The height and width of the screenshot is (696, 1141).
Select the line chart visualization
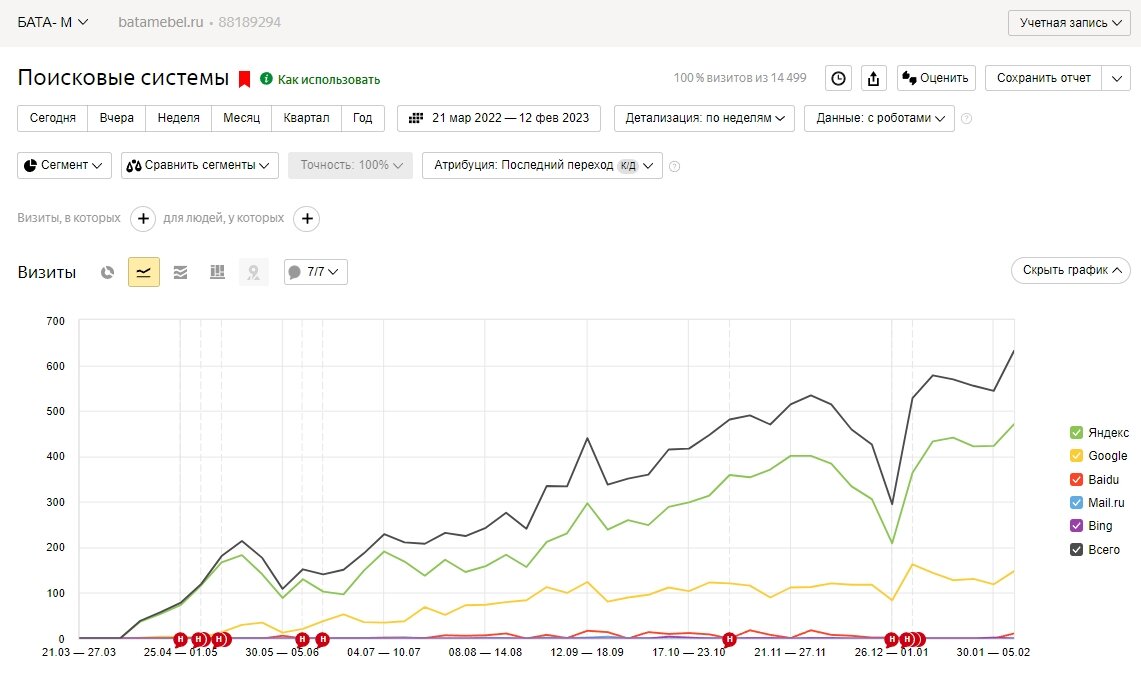point(144,271)
